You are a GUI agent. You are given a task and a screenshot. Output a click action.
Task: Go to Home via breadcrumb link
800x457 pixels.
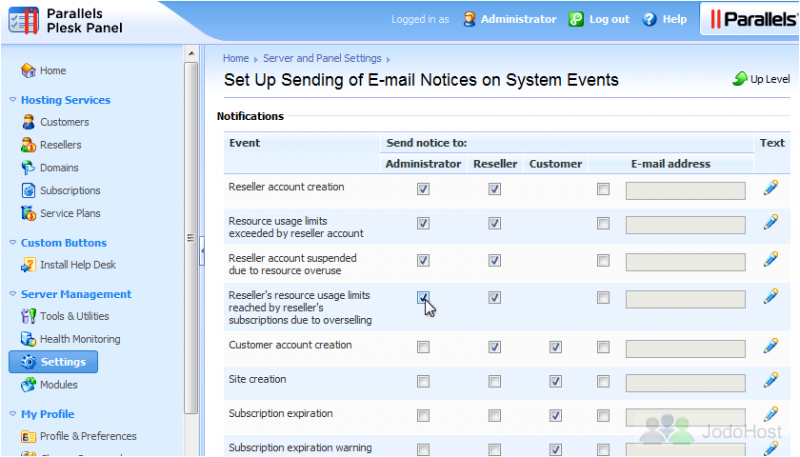[x=236, y=58]
